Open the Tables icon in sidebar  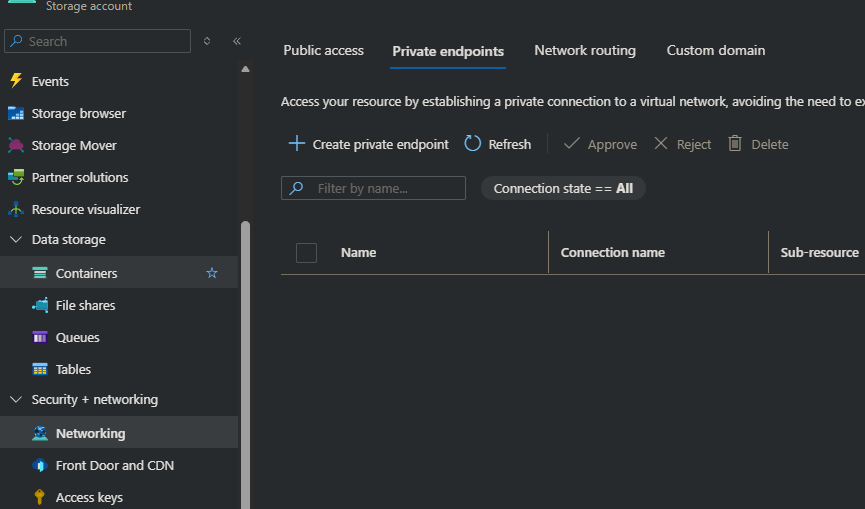coord(40,369)
